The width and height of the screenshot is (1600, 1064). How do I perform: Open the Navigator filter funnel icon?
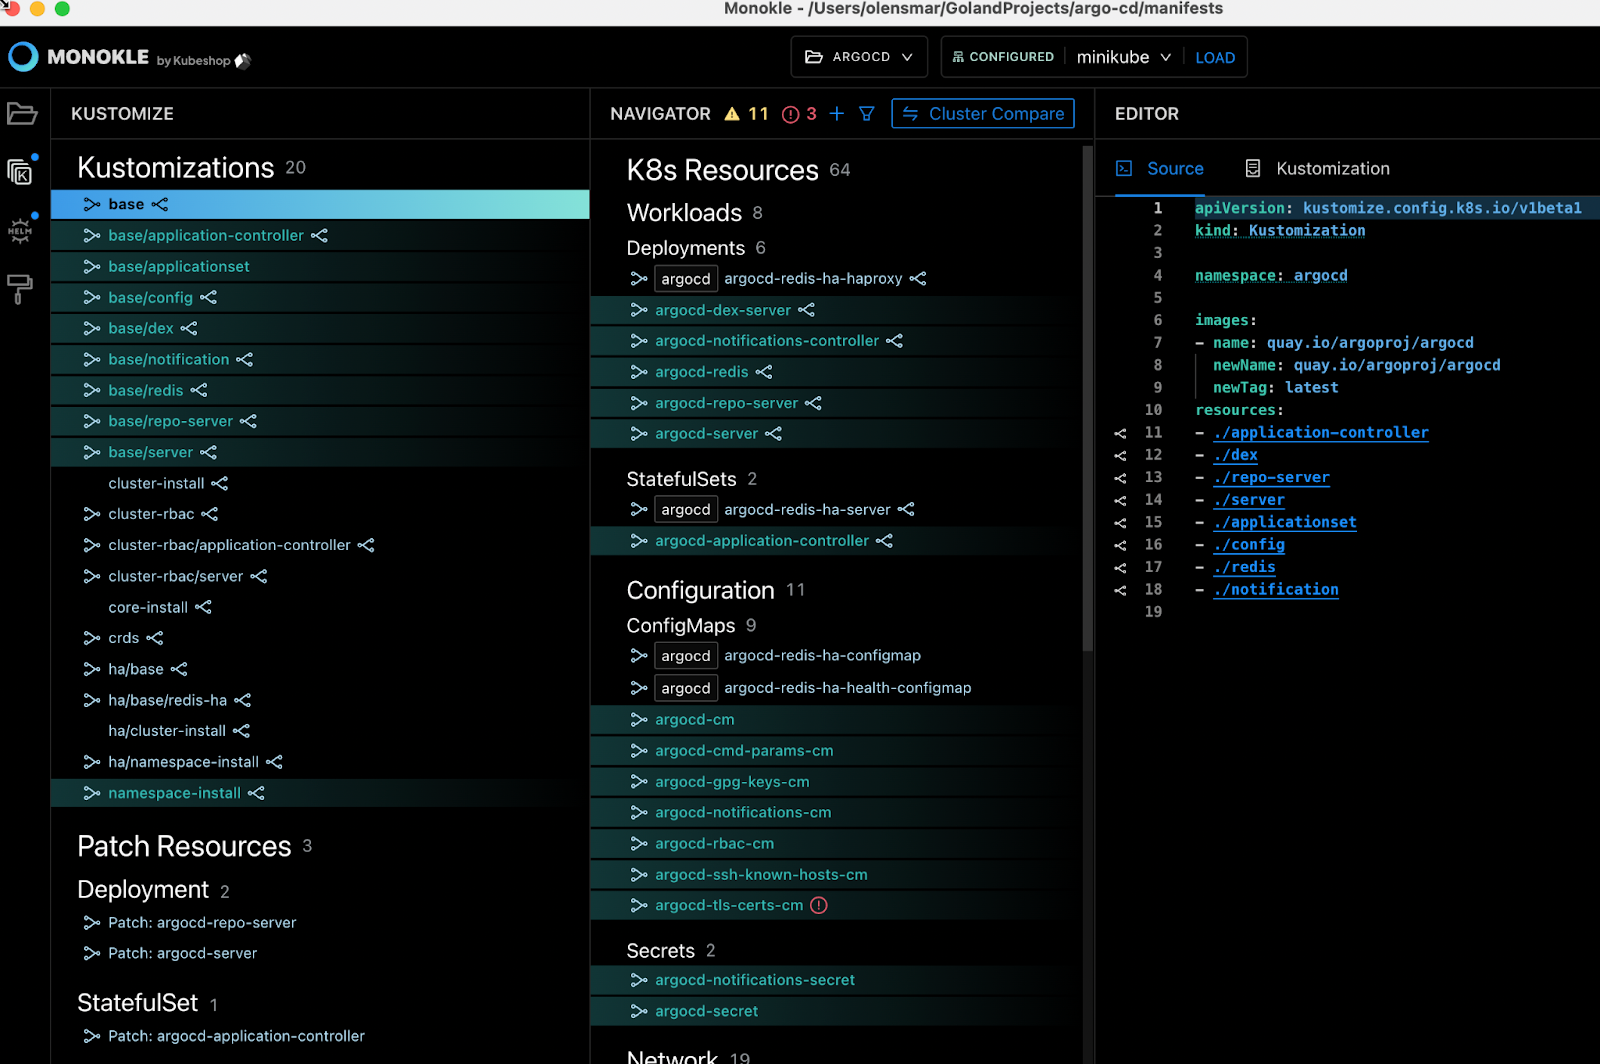867,114
